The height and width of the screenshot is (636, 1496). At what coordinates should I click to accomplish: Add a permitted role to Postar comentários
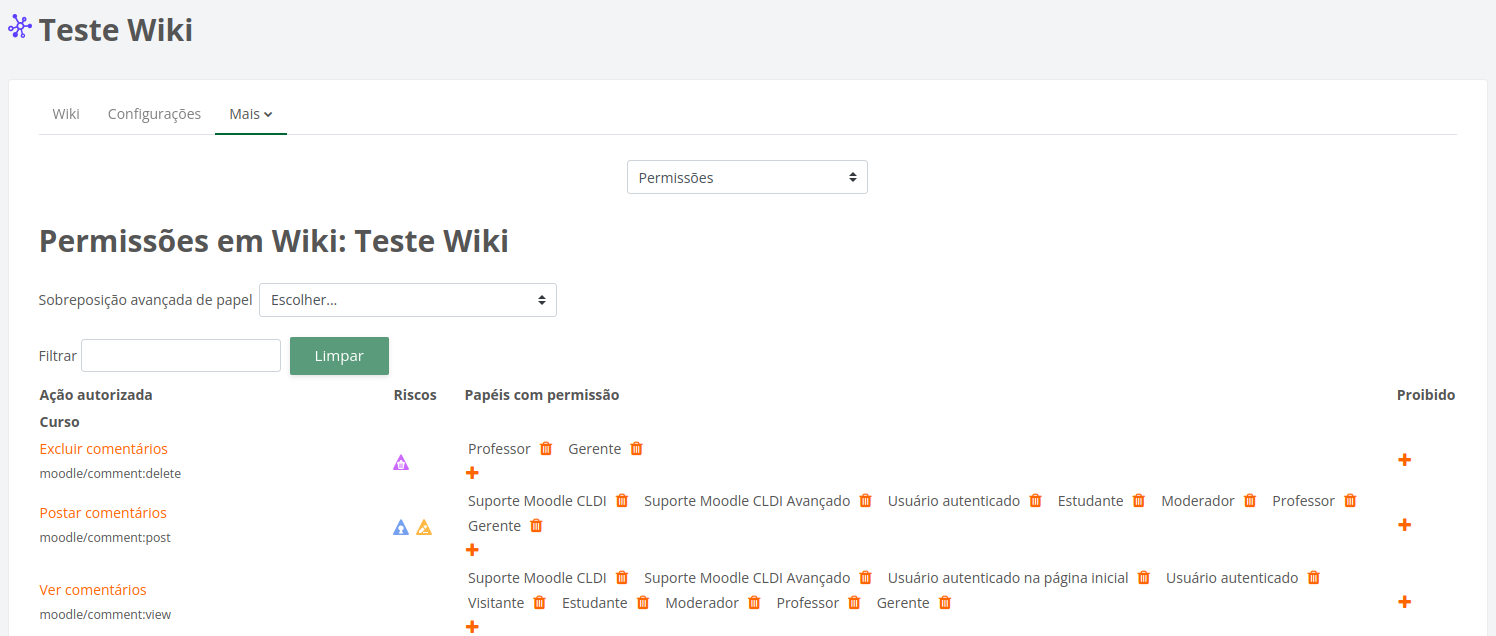pos(471,550)
